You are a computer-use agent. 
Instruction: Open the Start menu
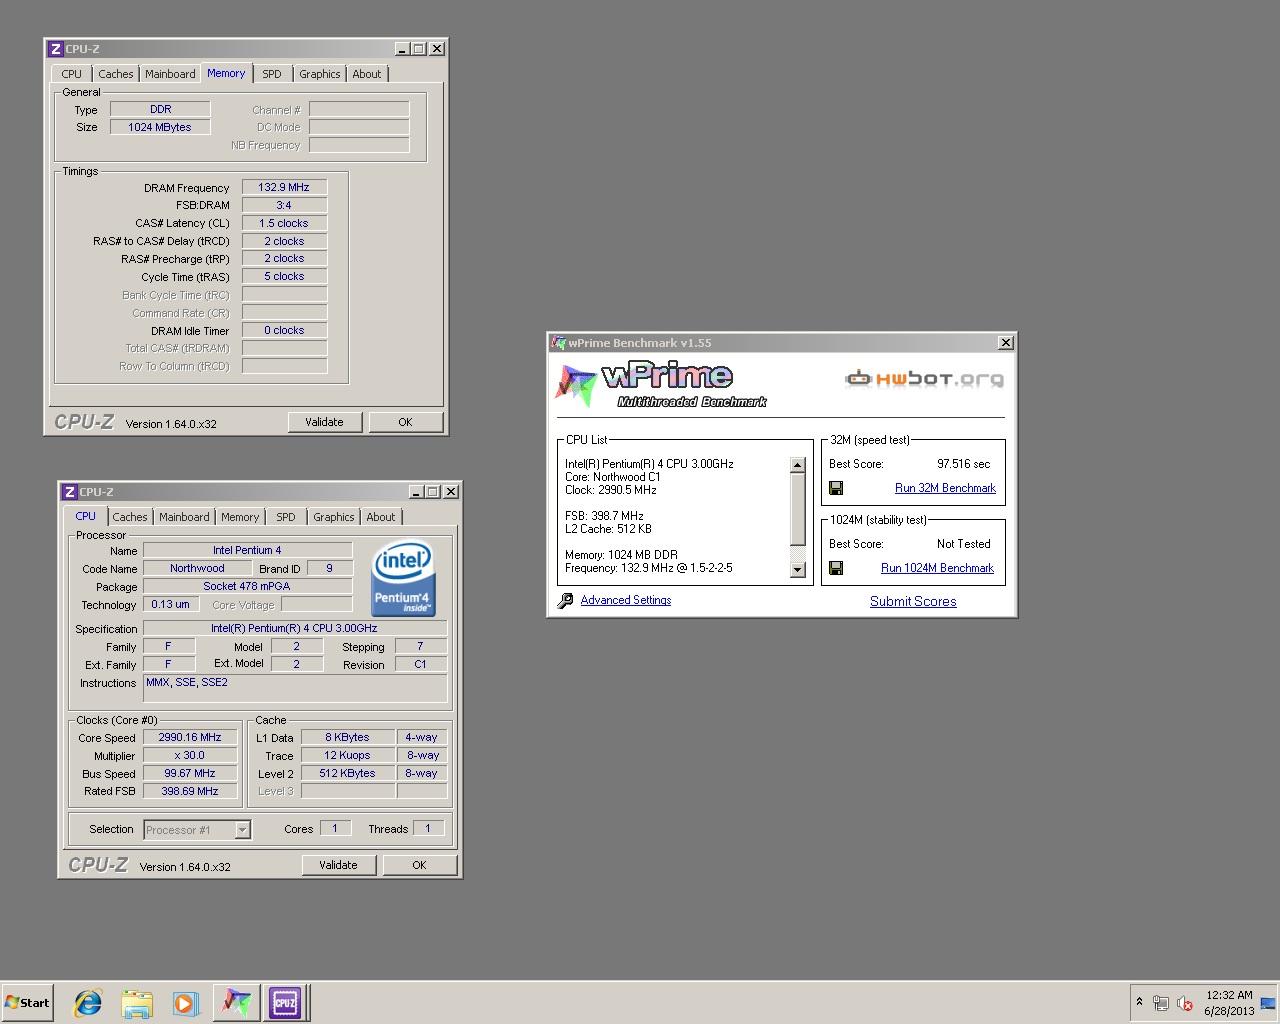coord(27,1003)
